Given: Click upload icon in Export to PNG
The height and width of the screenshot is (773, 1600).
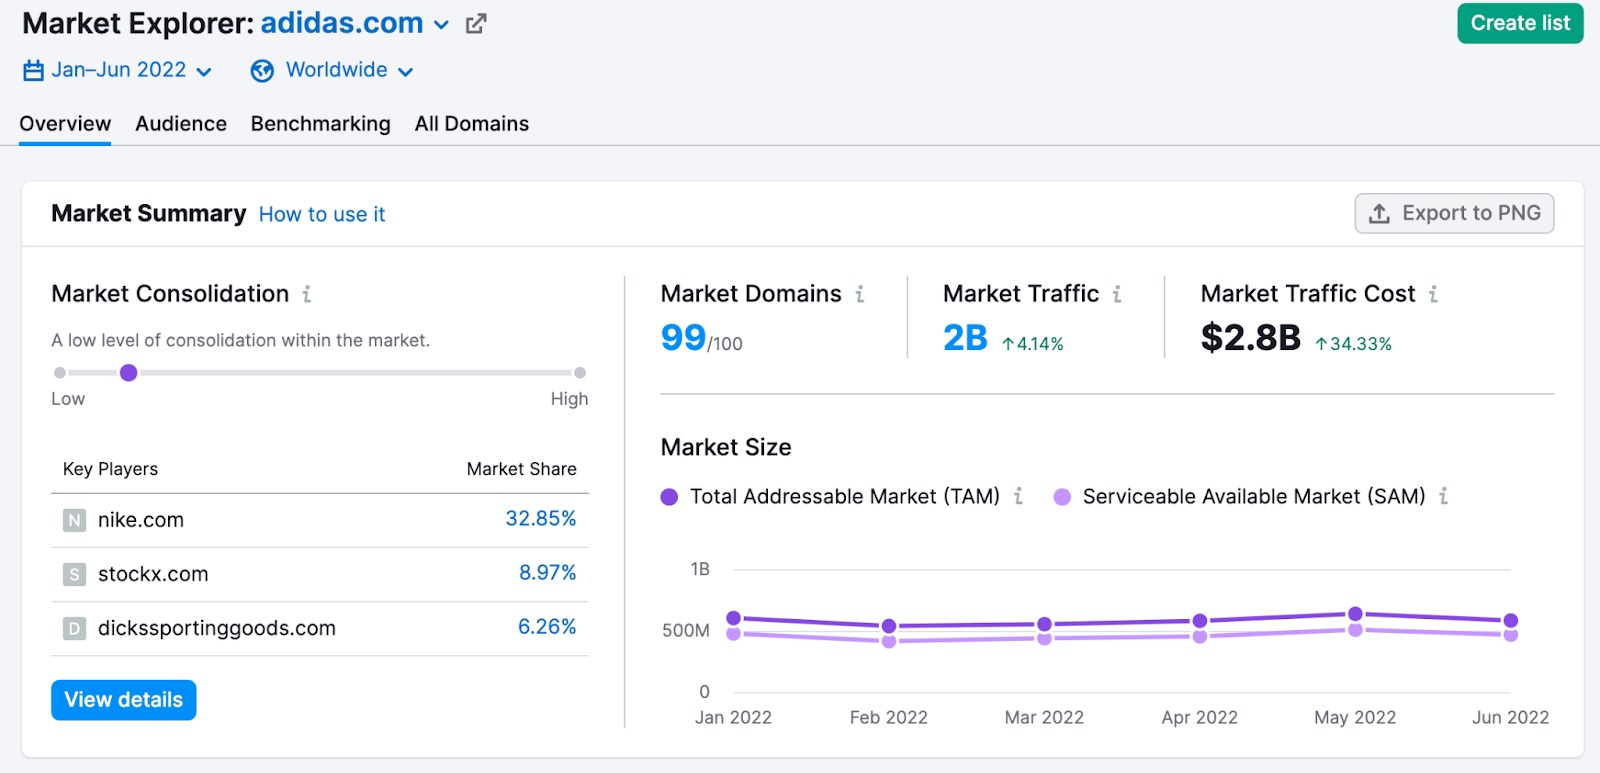Looking at the screenshot, I should [x=1379, y=213].
